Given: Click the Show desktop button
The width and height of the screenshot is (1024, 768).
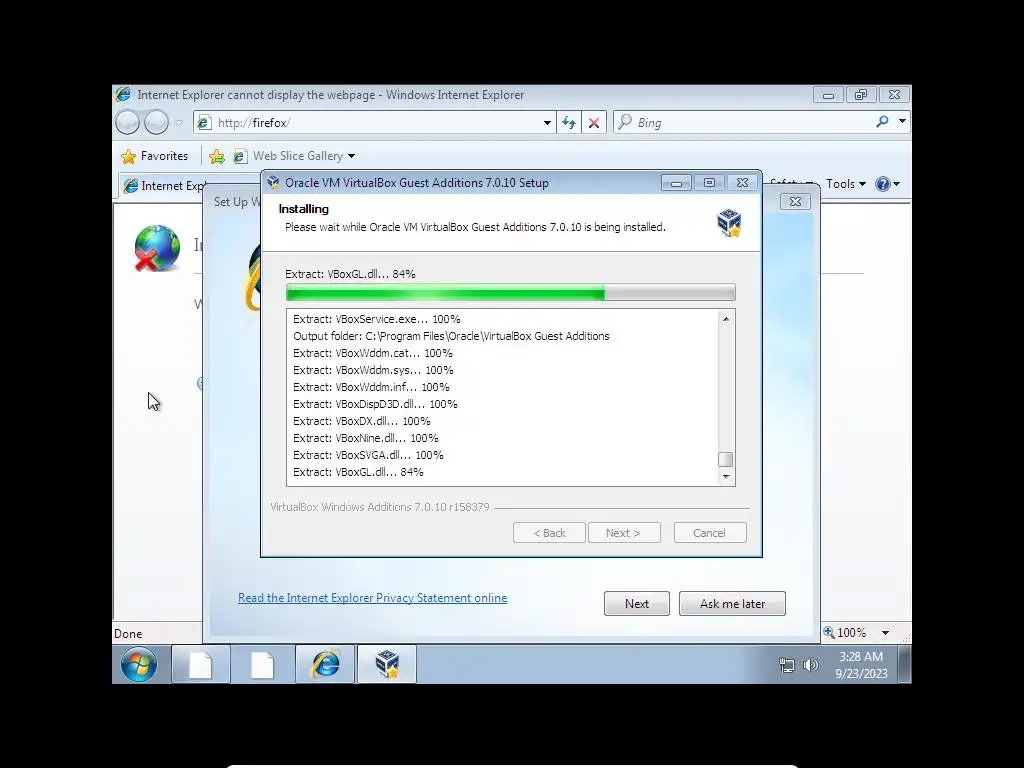Looking at the screenshot, I should coord(904,665).
